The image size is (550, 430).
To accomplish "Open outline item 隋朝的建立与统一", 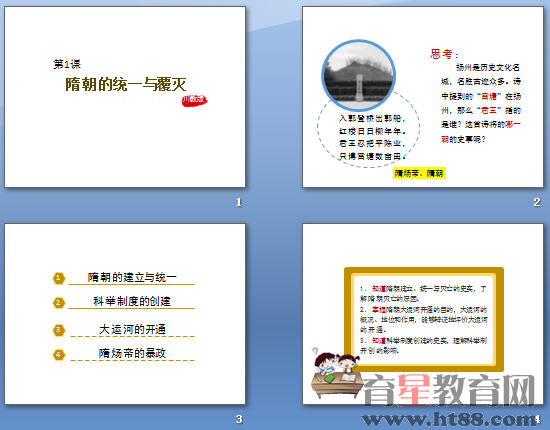I will (132, 277).
